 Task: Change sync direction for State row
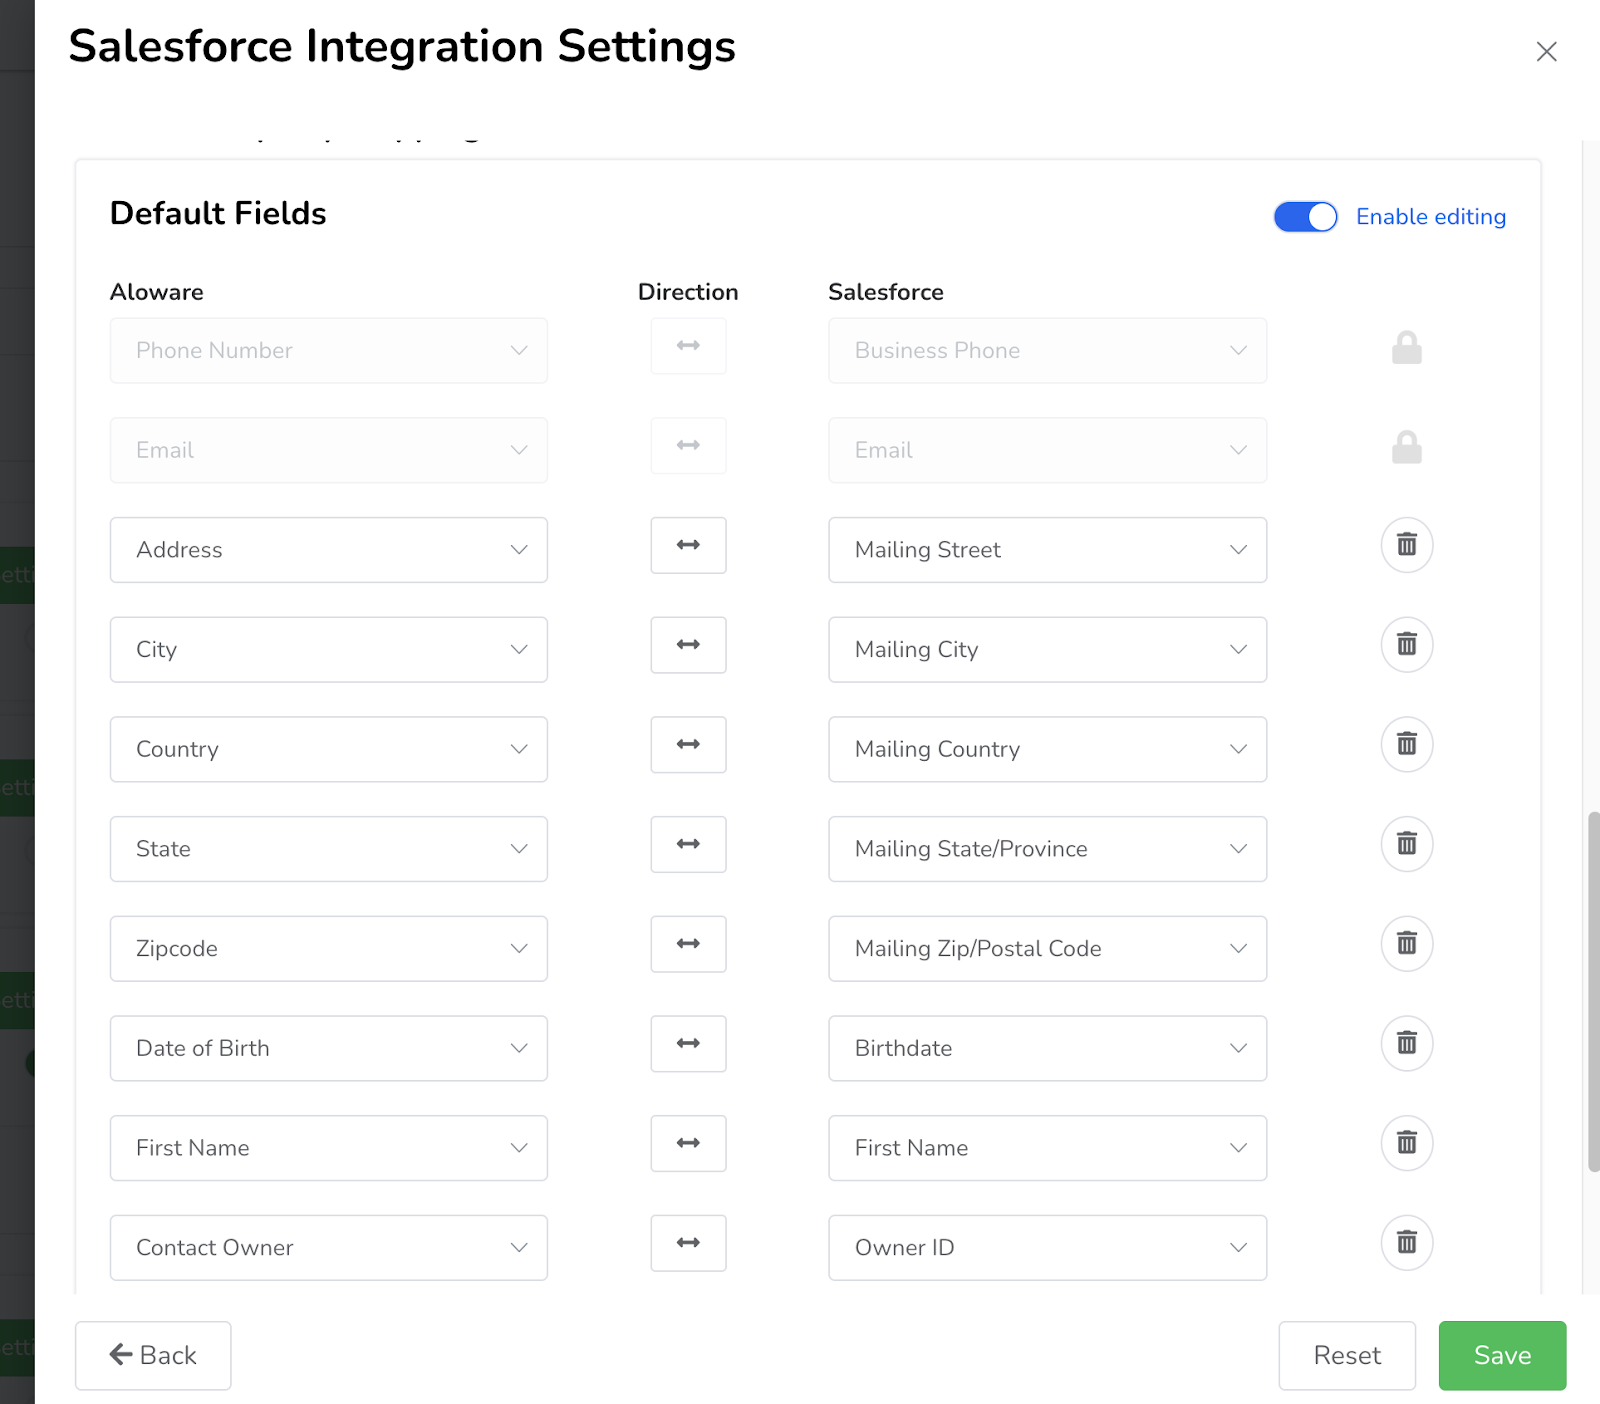coord(688,844)
